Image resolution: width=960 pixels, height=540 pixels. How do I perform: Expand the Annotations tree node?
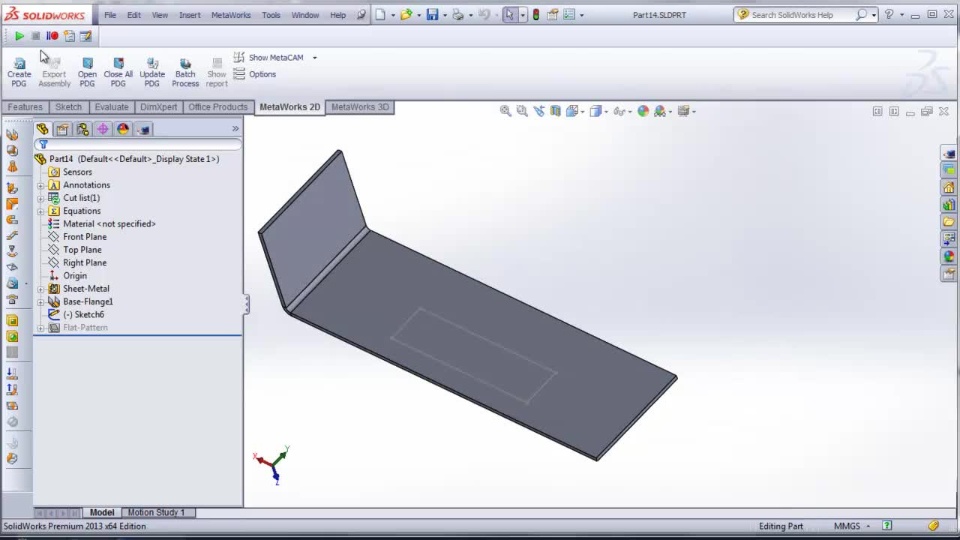[x=40, y=185]
